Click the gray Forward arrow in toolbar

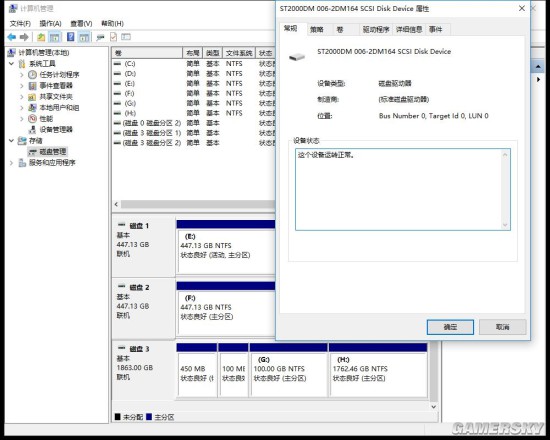pos(24,37)
